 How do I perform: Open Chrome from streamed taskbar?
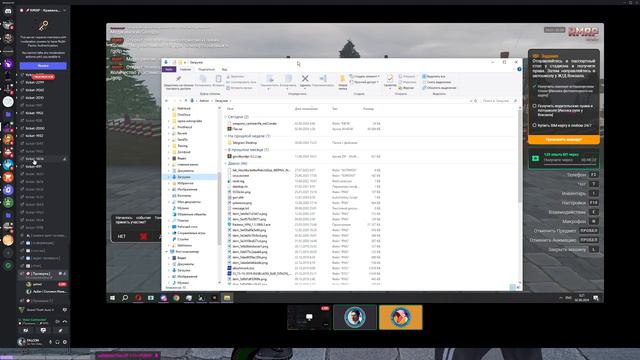click(176, 298)
